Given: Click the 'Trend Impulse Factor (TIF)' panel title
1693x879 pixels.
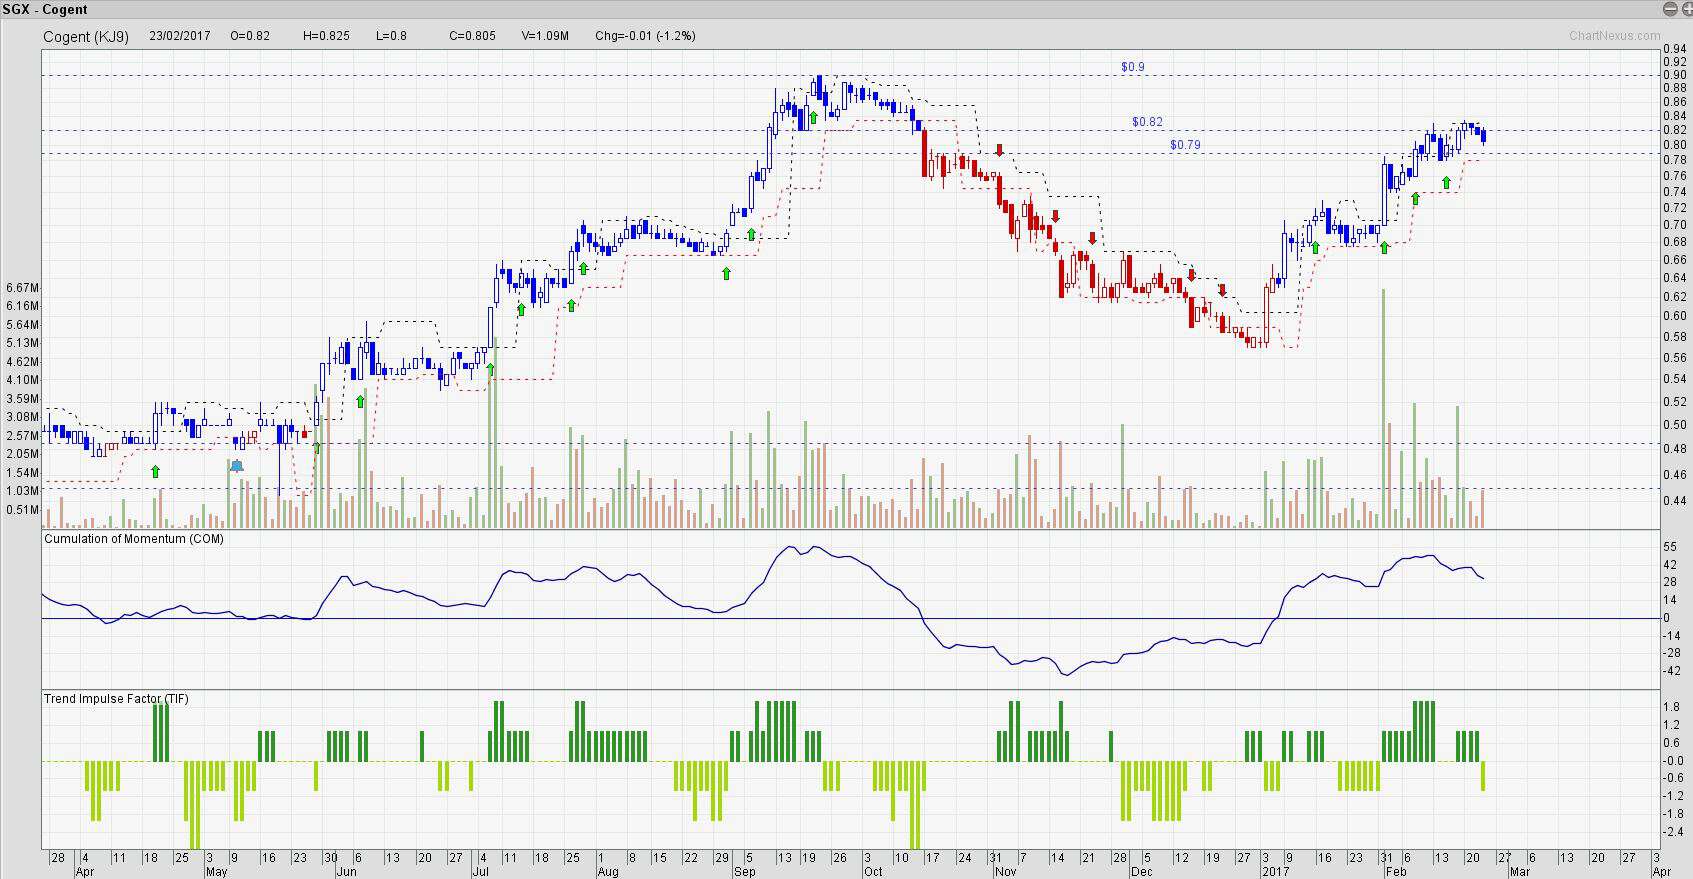Looking at the screenshot, I should 116,699.
